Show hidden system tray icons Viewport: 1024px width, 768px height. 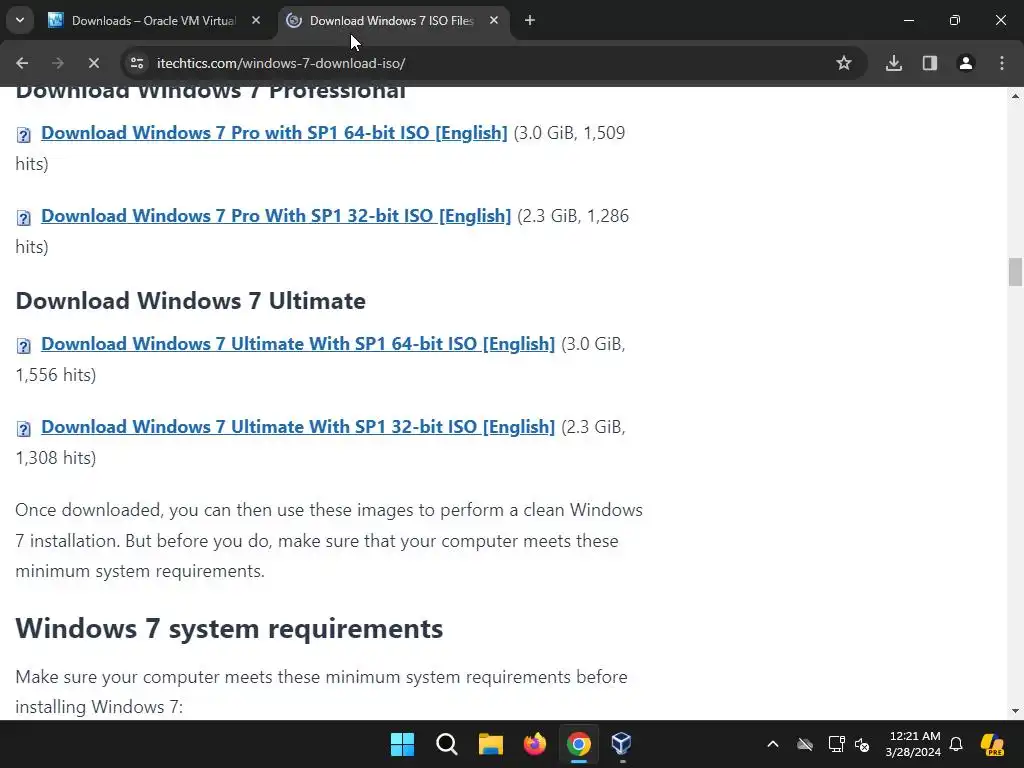pyautogui.click(x=773, y=744)
